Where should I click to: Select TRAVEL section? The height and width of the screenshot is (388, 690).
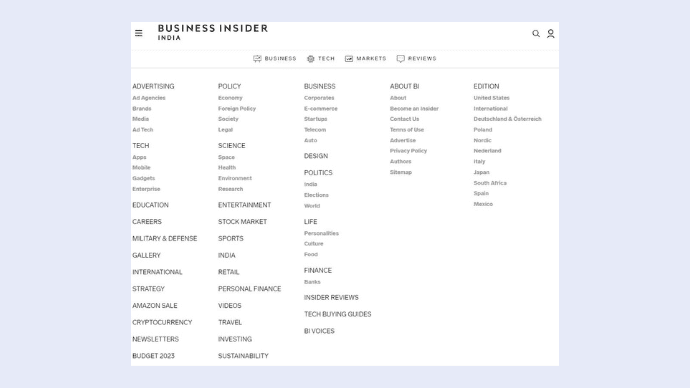click(230, 322)
